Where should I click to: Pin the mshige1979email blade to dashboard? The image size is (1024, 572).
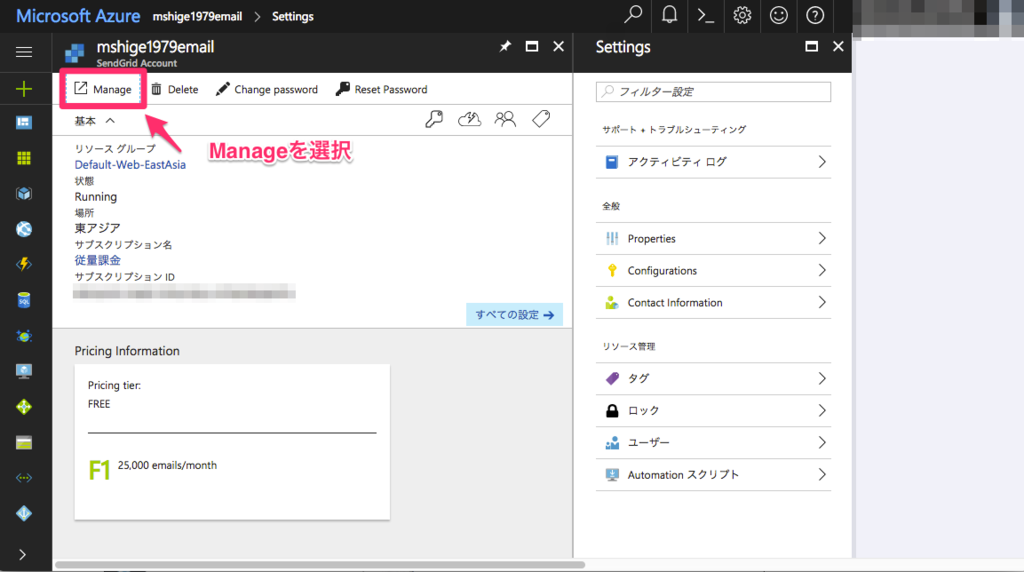coord(505,46)
